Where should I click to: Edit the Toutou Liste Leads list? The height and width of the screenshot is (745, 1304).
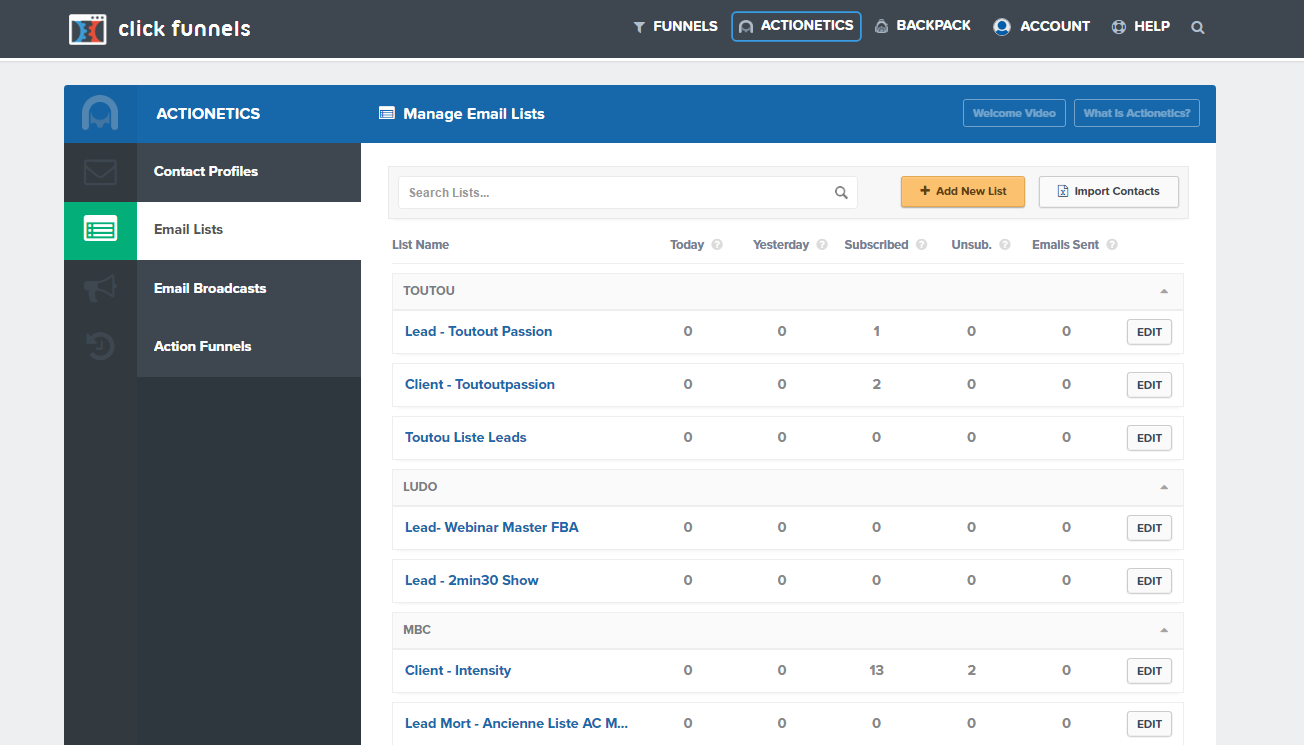coord(1149,438)
